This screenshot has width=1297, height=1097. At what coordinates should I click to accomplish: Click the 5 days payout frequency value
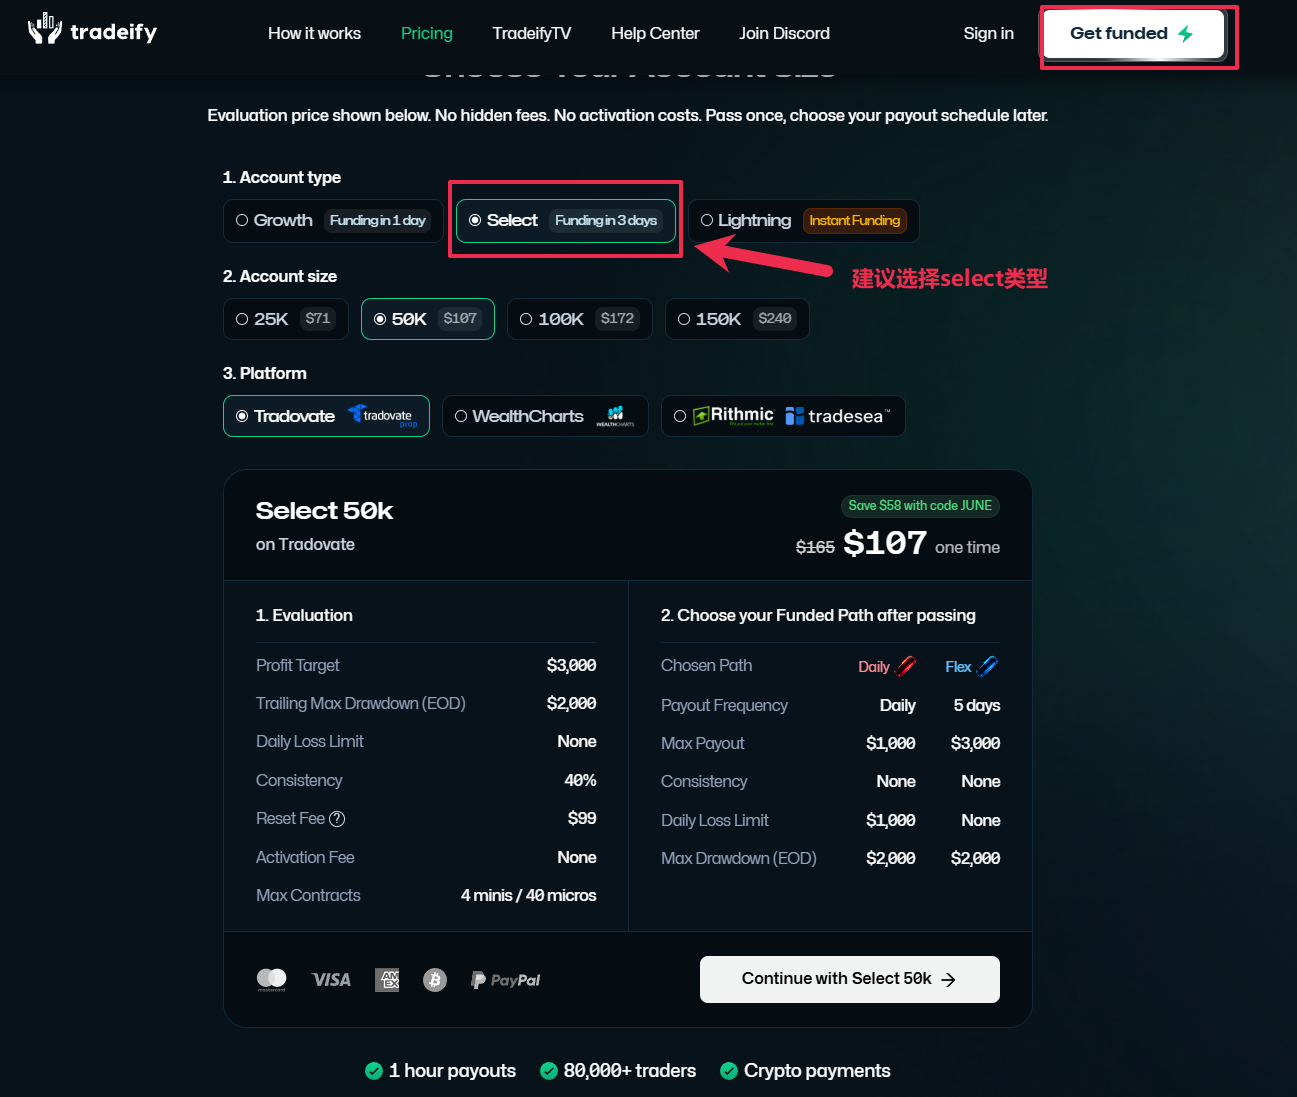(977, 706)
